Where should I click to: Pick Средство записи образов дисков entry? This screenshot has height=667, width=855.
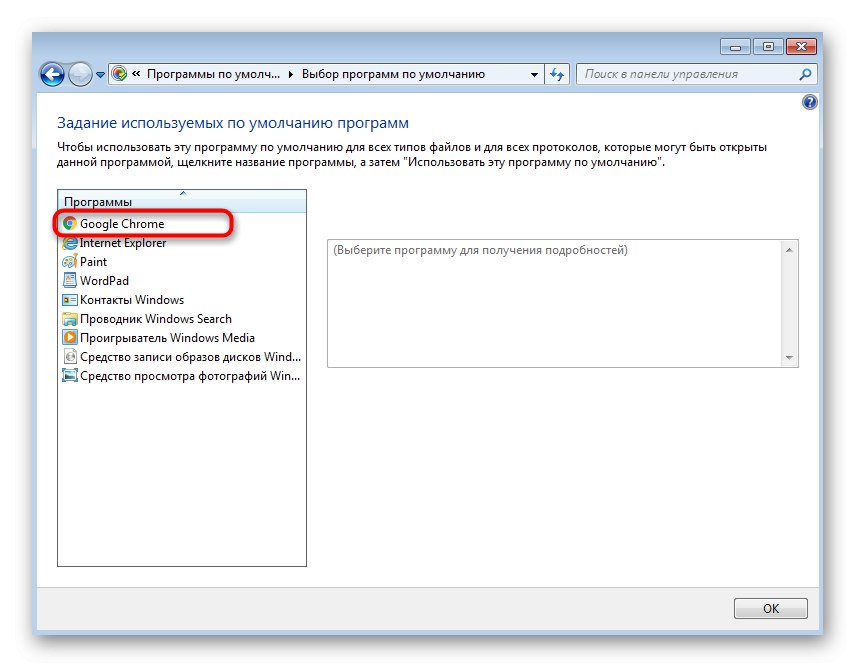point(182,357)
